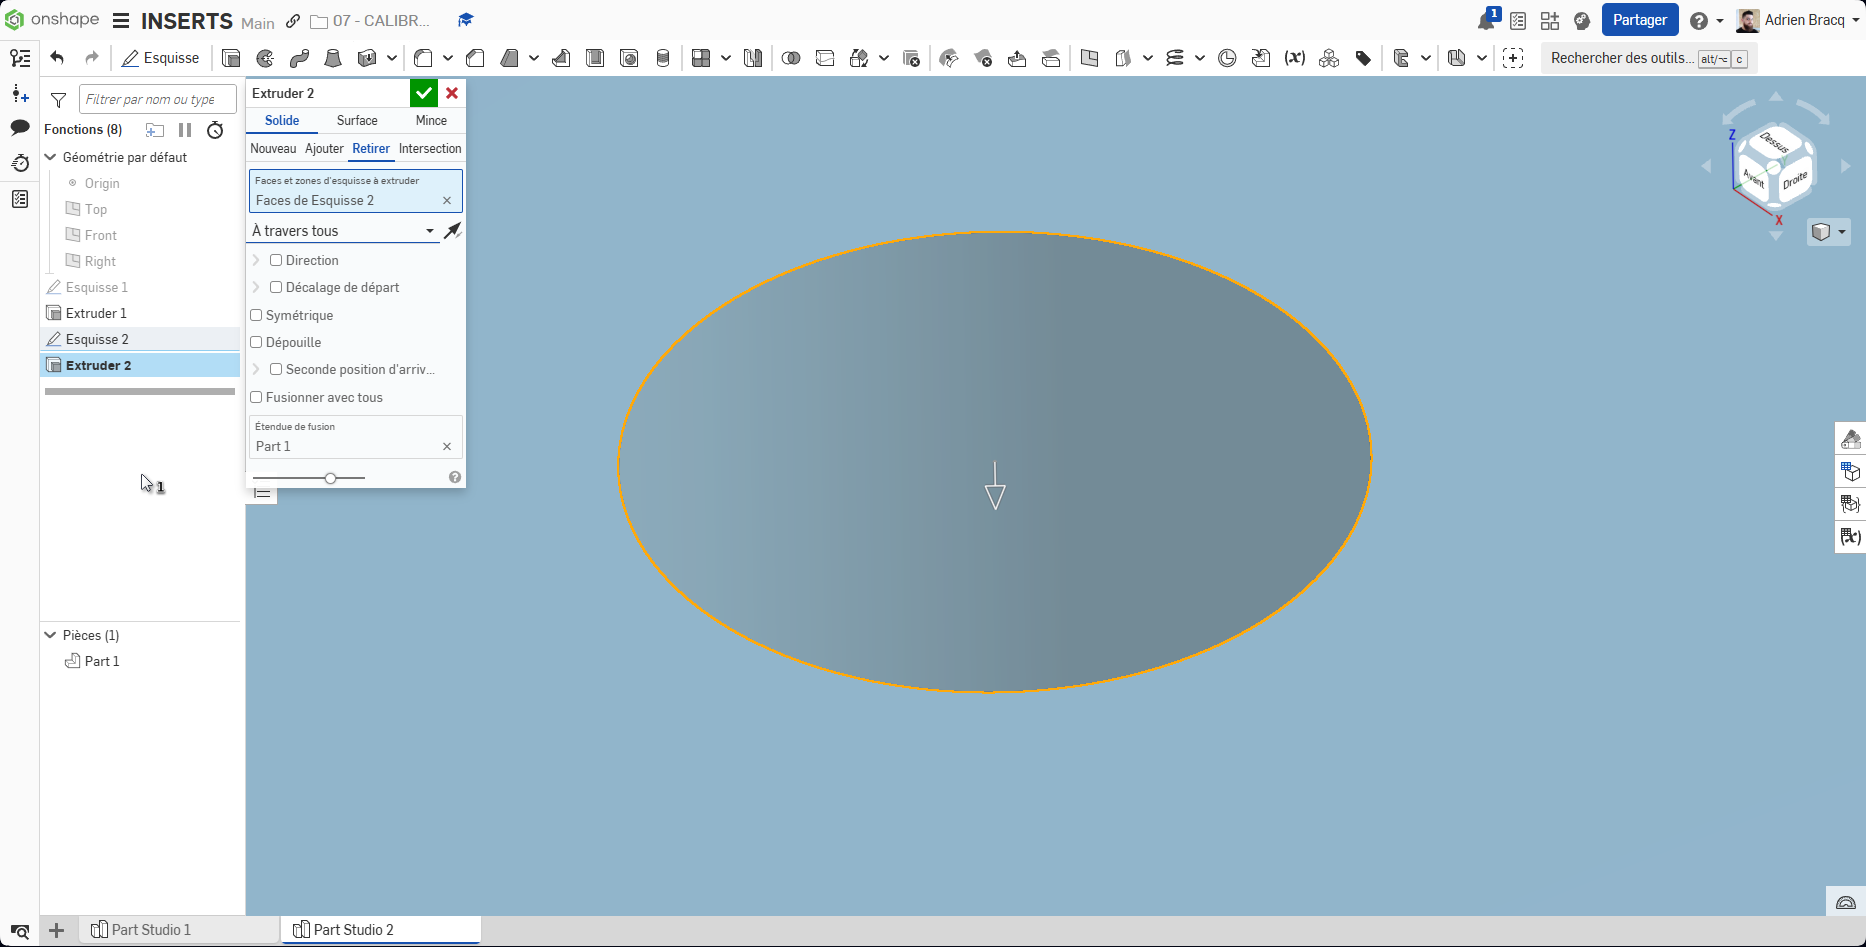This screenshot has height=947, width=1866.
Task: Click the undo arrow
Action: (x=57, y=58)
